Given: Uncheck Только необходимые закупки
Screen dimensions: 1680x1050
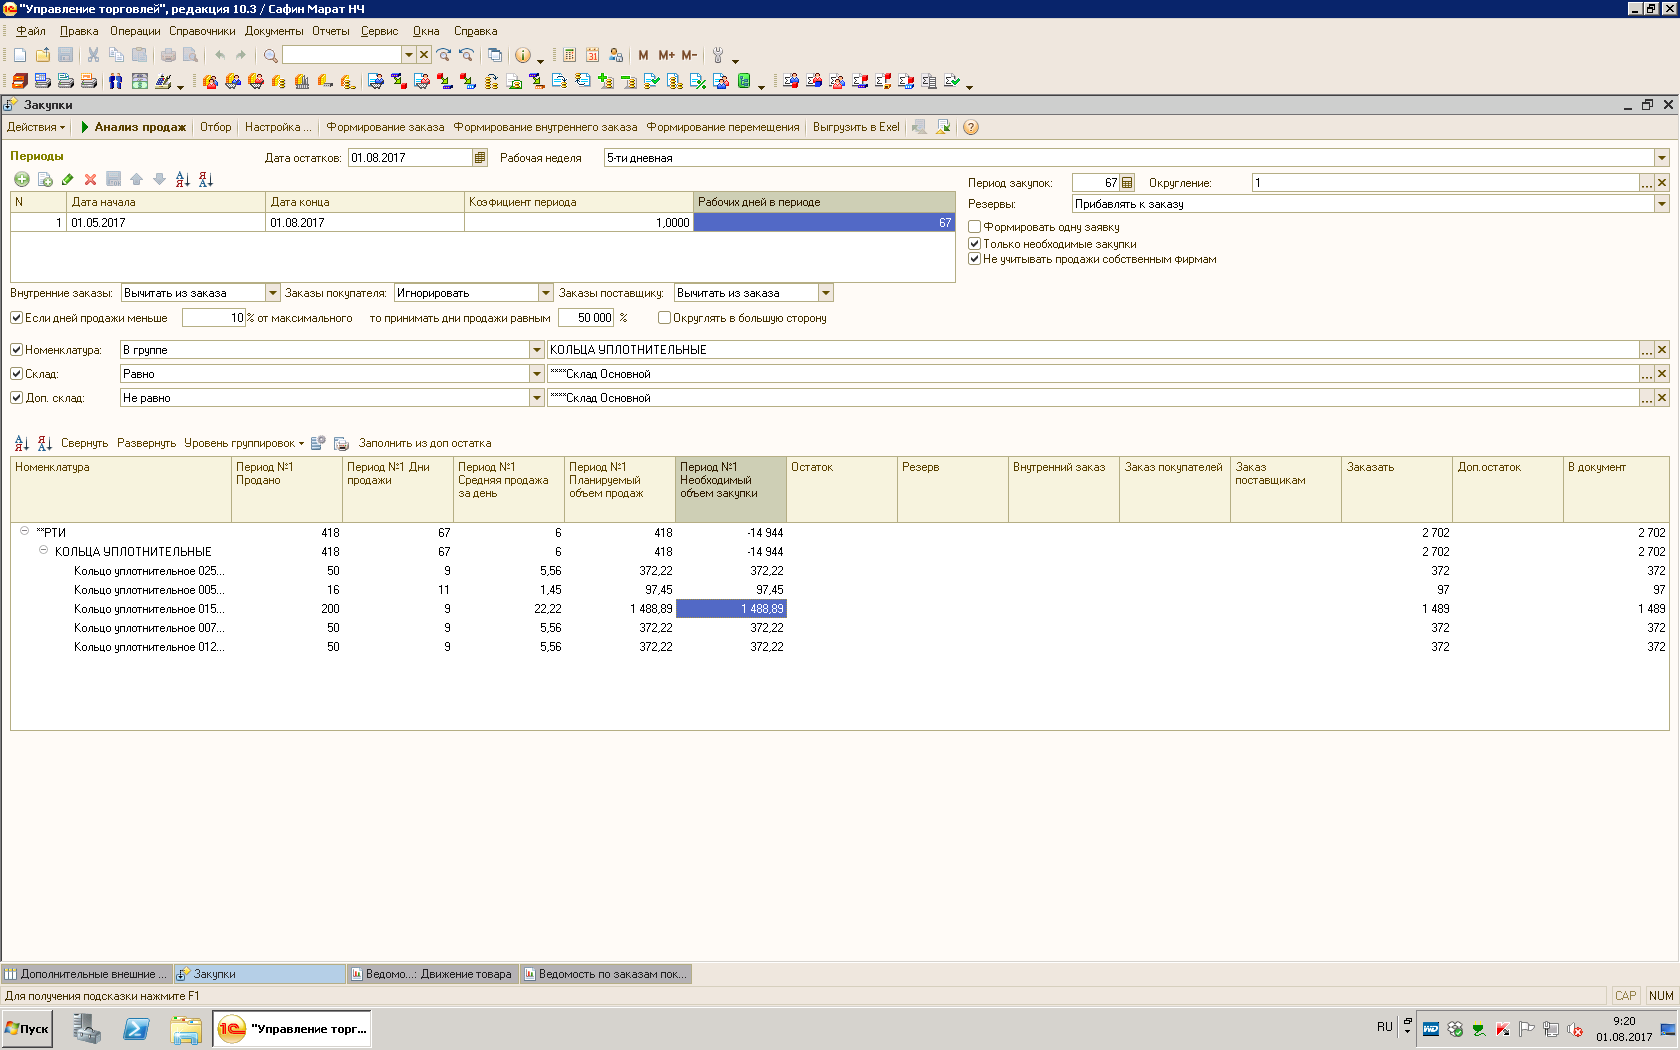Looking at the screenshot, I should [974, 243].
